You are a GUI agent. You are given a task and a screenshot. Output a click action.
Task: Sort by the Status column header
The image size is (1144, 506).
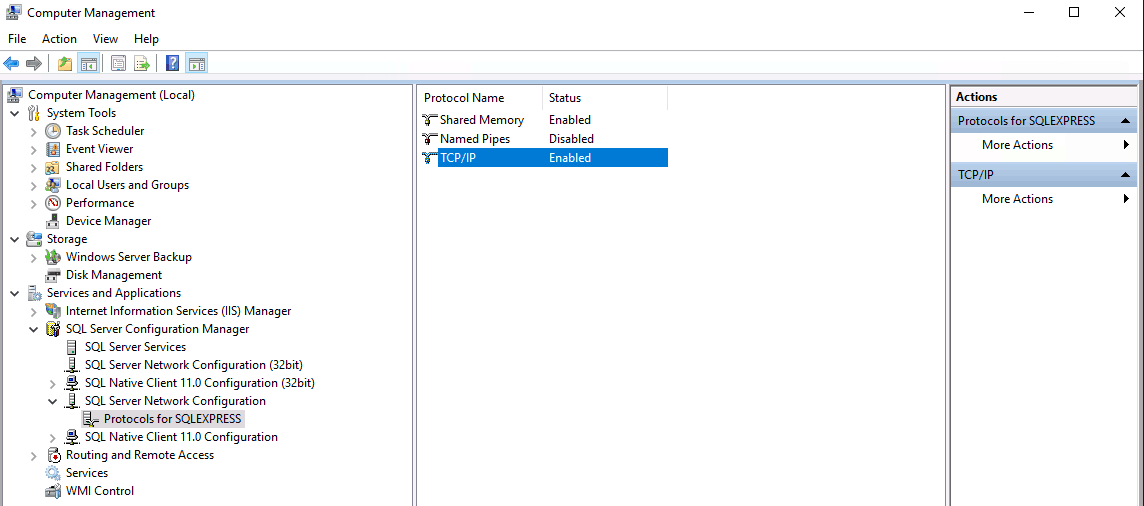(605, 98)
